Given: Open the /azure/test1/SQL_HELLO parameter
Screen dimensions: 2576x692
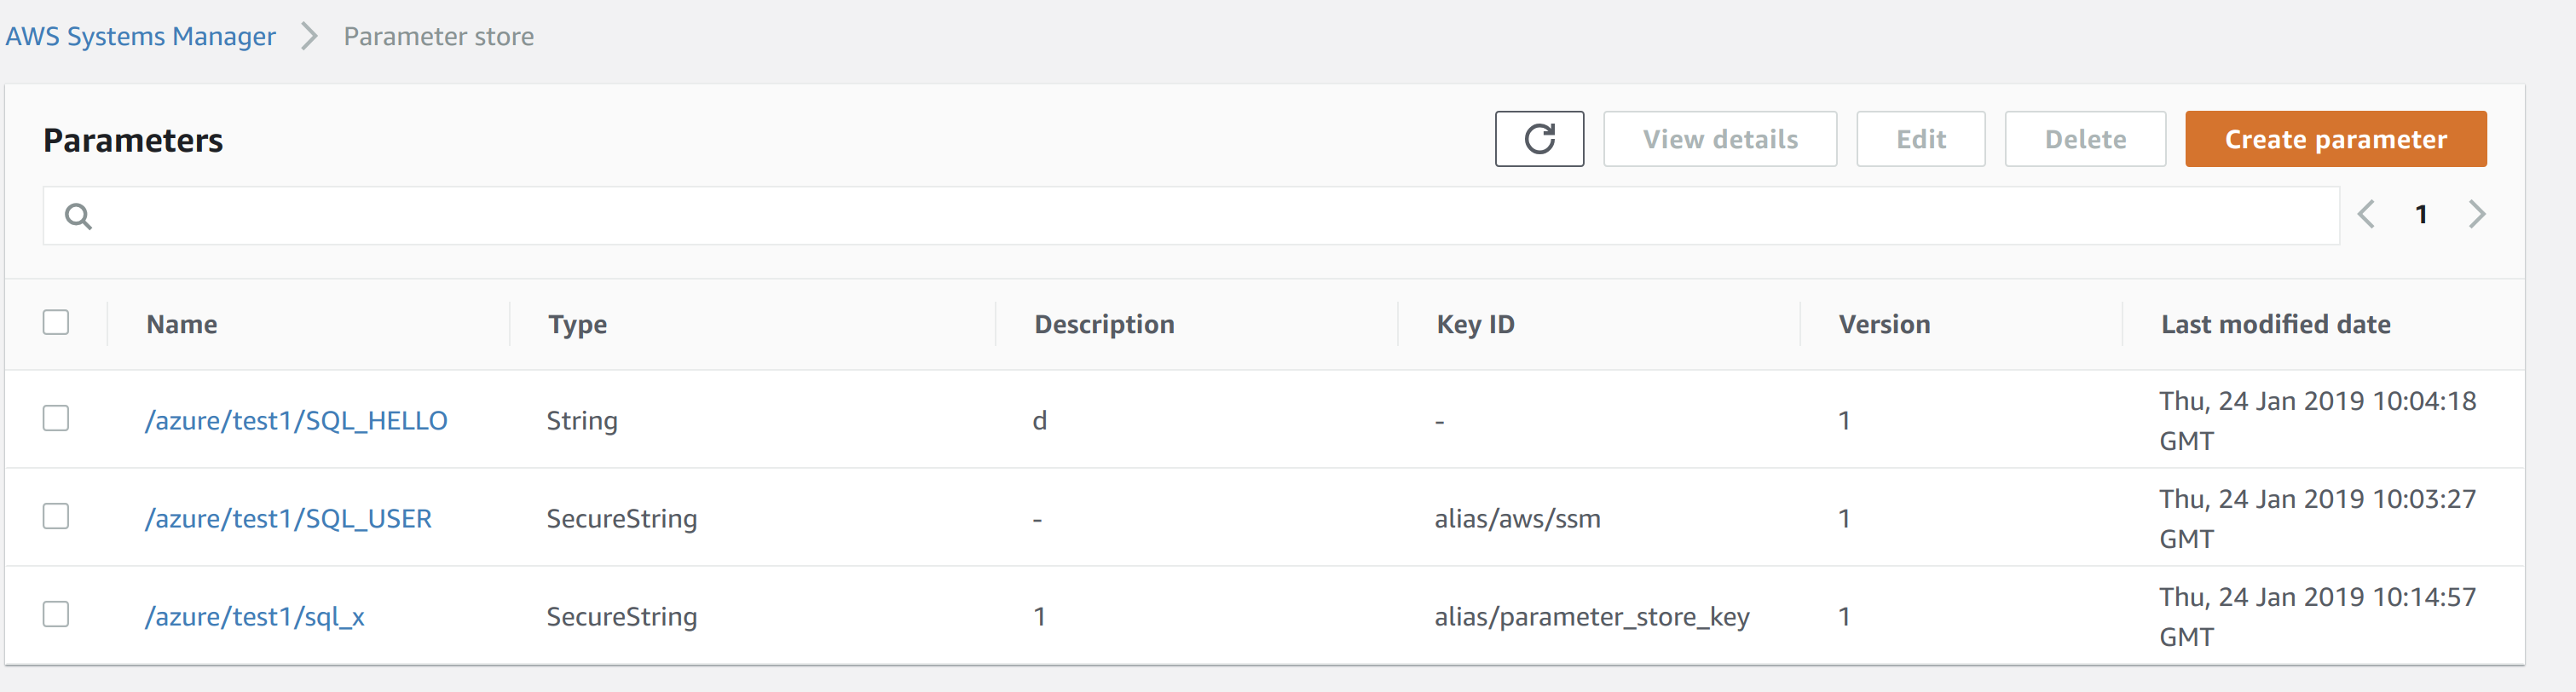Looking at the screenshot, I should (296, 420).
